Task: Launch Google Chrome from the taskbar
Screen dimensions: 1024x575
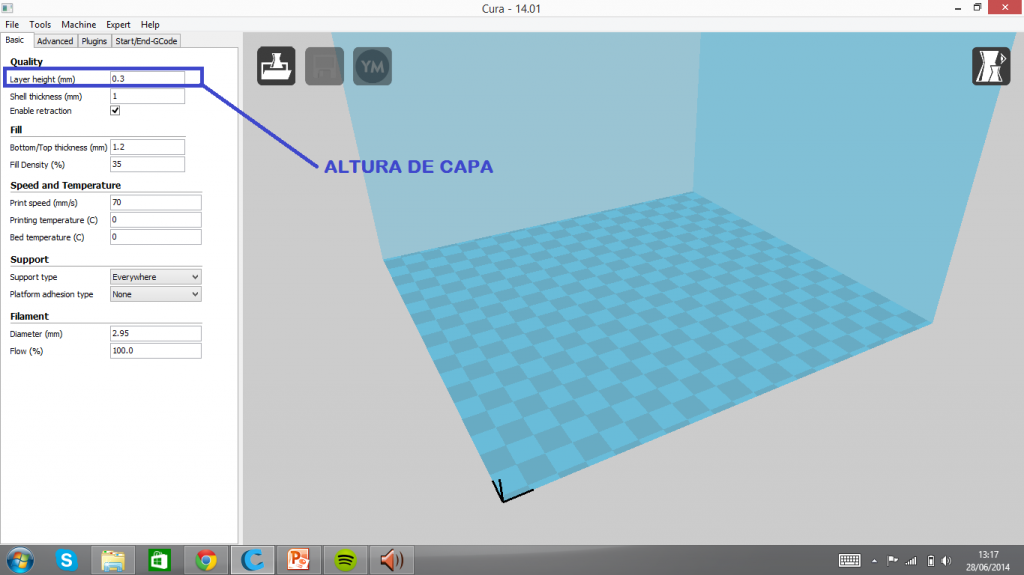Action: pos(207,560)
